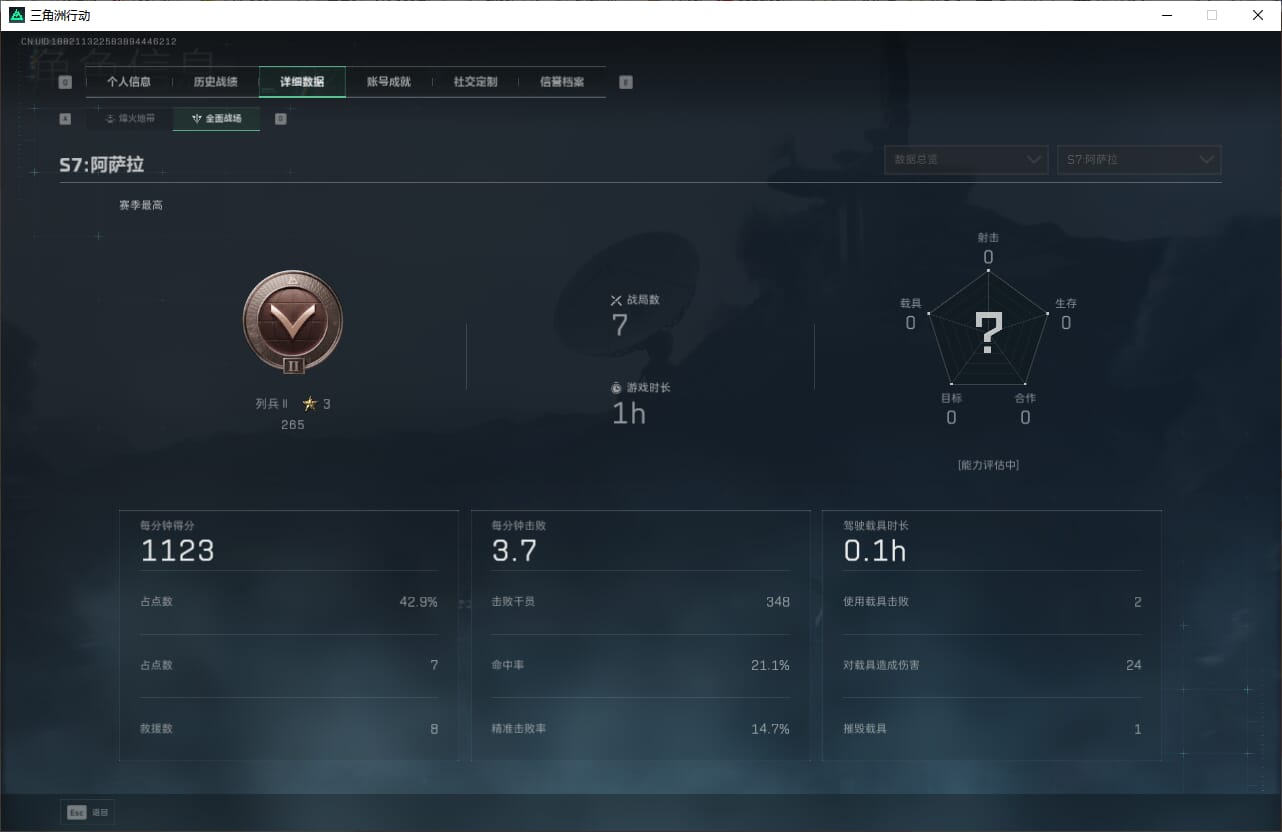Switch to the 个人信息 tab
1282x832 pixels.
point(129,82)
